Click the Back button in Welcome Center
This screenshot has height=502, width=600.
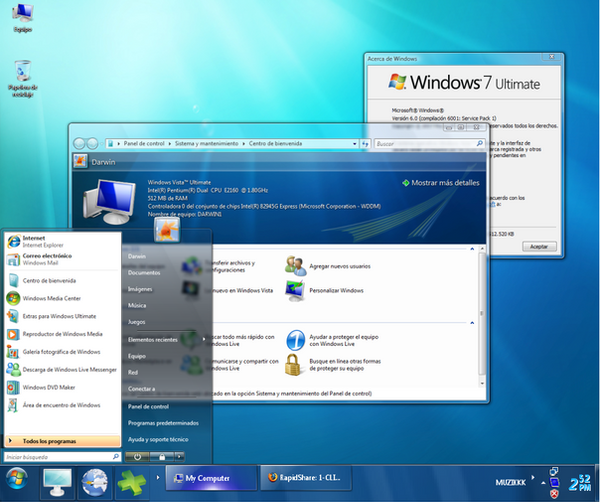pos(79,143)
